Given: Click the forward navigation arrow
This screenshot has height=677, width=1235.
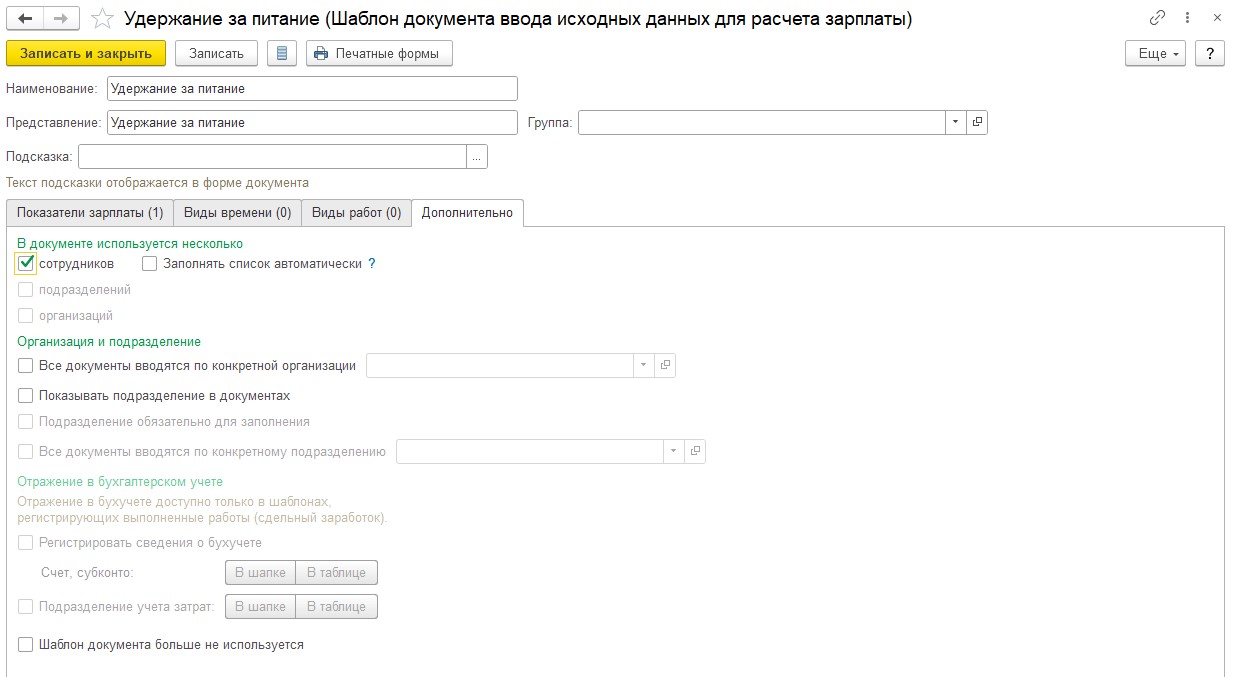Looking at the screenshot, I should (60, 19).
